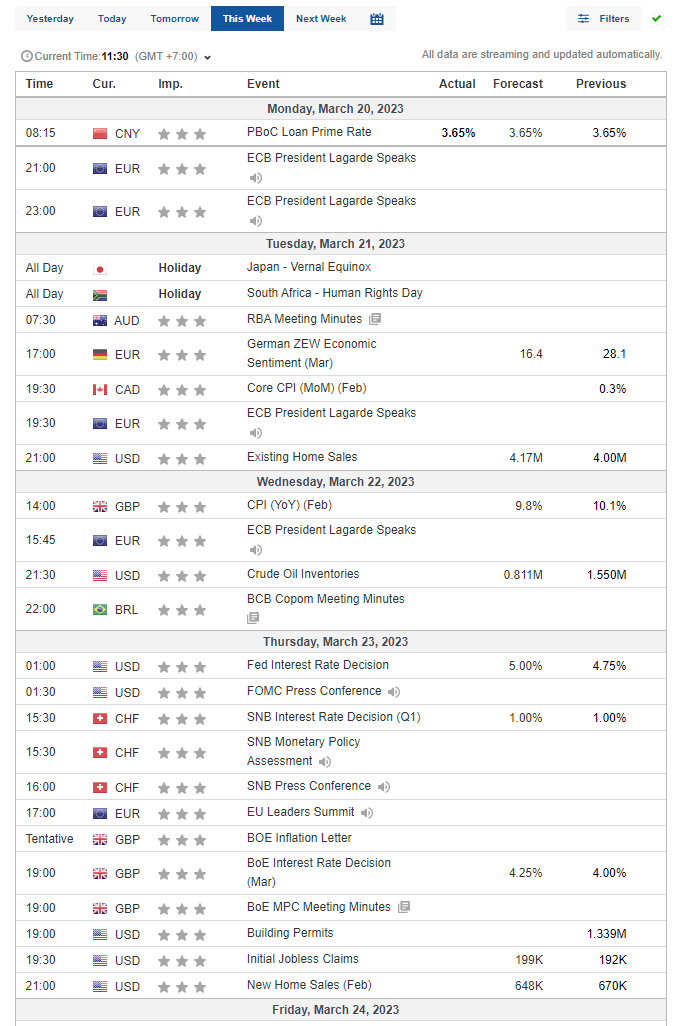The height and width of the screenshot is (1026, 678).
Task: Switch to the Tomorrow tab
Action: 174,19
